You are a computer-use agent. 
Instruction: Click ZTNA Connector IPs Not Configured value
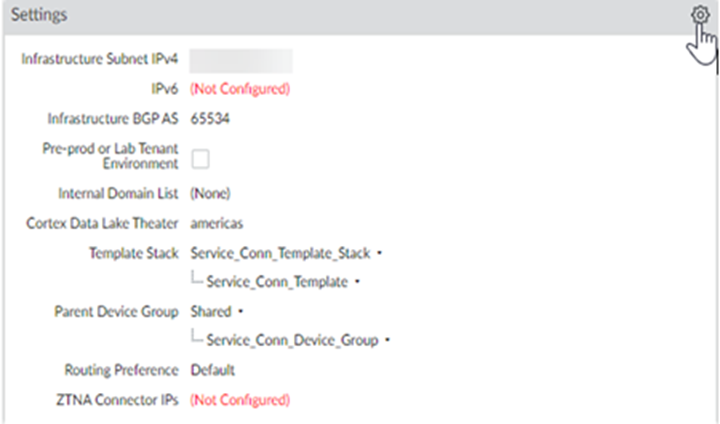click(240, 400)
